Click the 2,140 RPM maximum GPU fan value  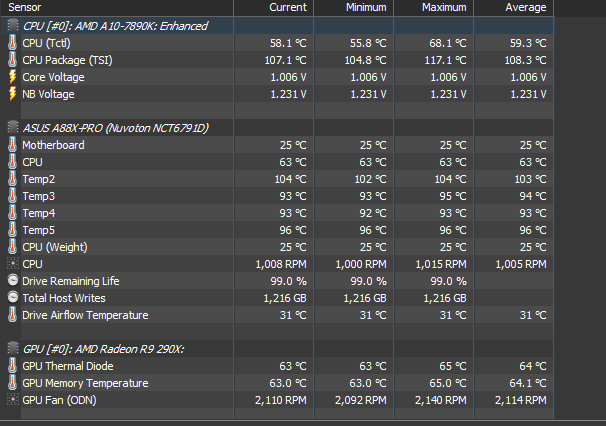click(x=441, y=400)
